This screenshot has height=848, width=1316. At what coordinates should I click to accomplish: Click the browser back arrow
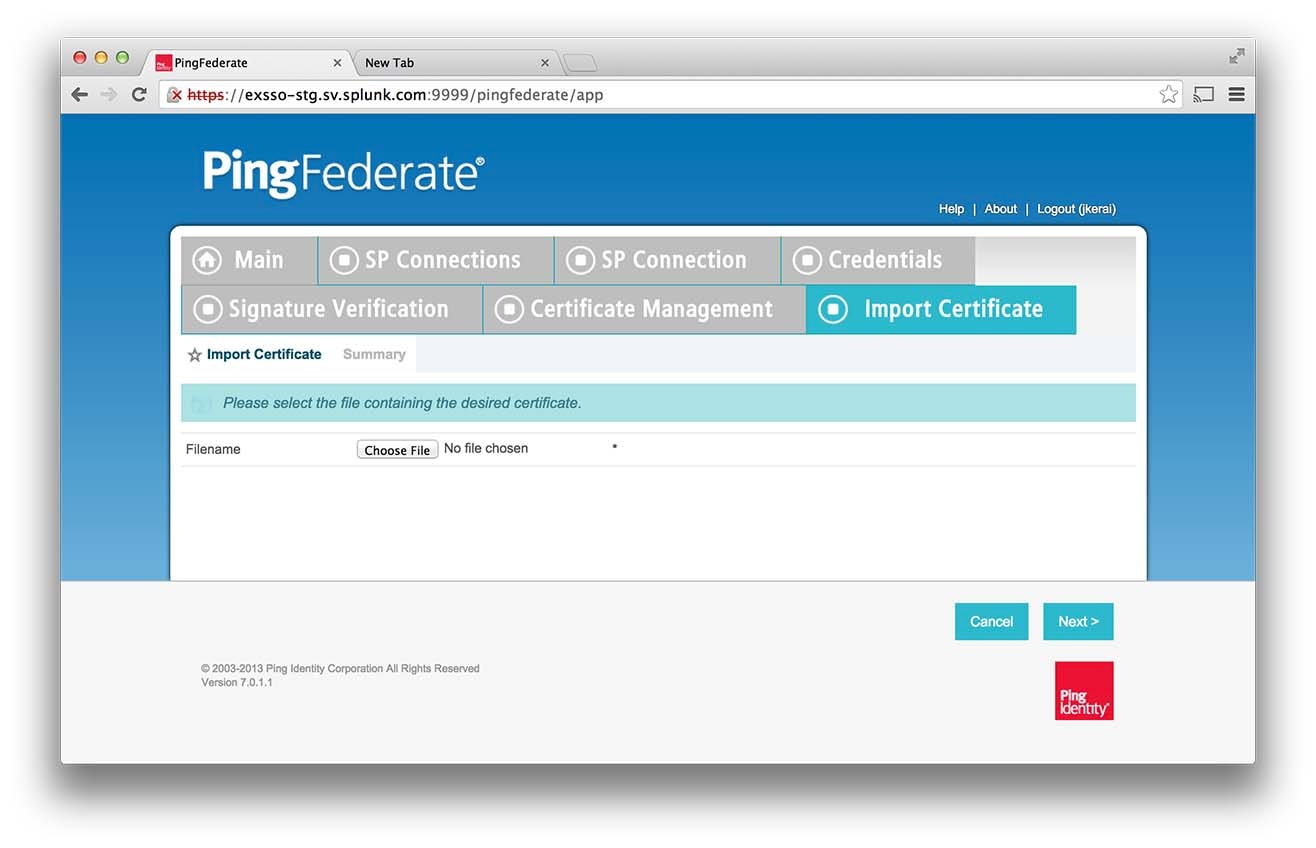80,94
